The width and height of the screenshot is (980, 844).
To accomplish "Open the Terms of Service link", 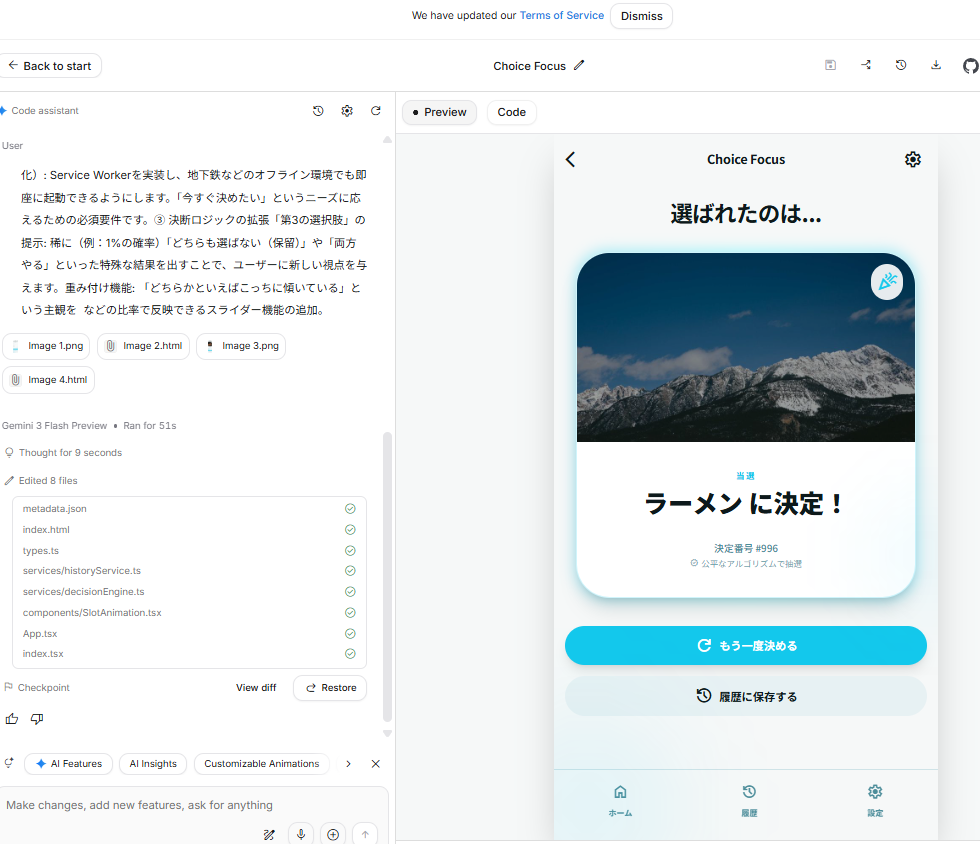I will pos(561,16).
